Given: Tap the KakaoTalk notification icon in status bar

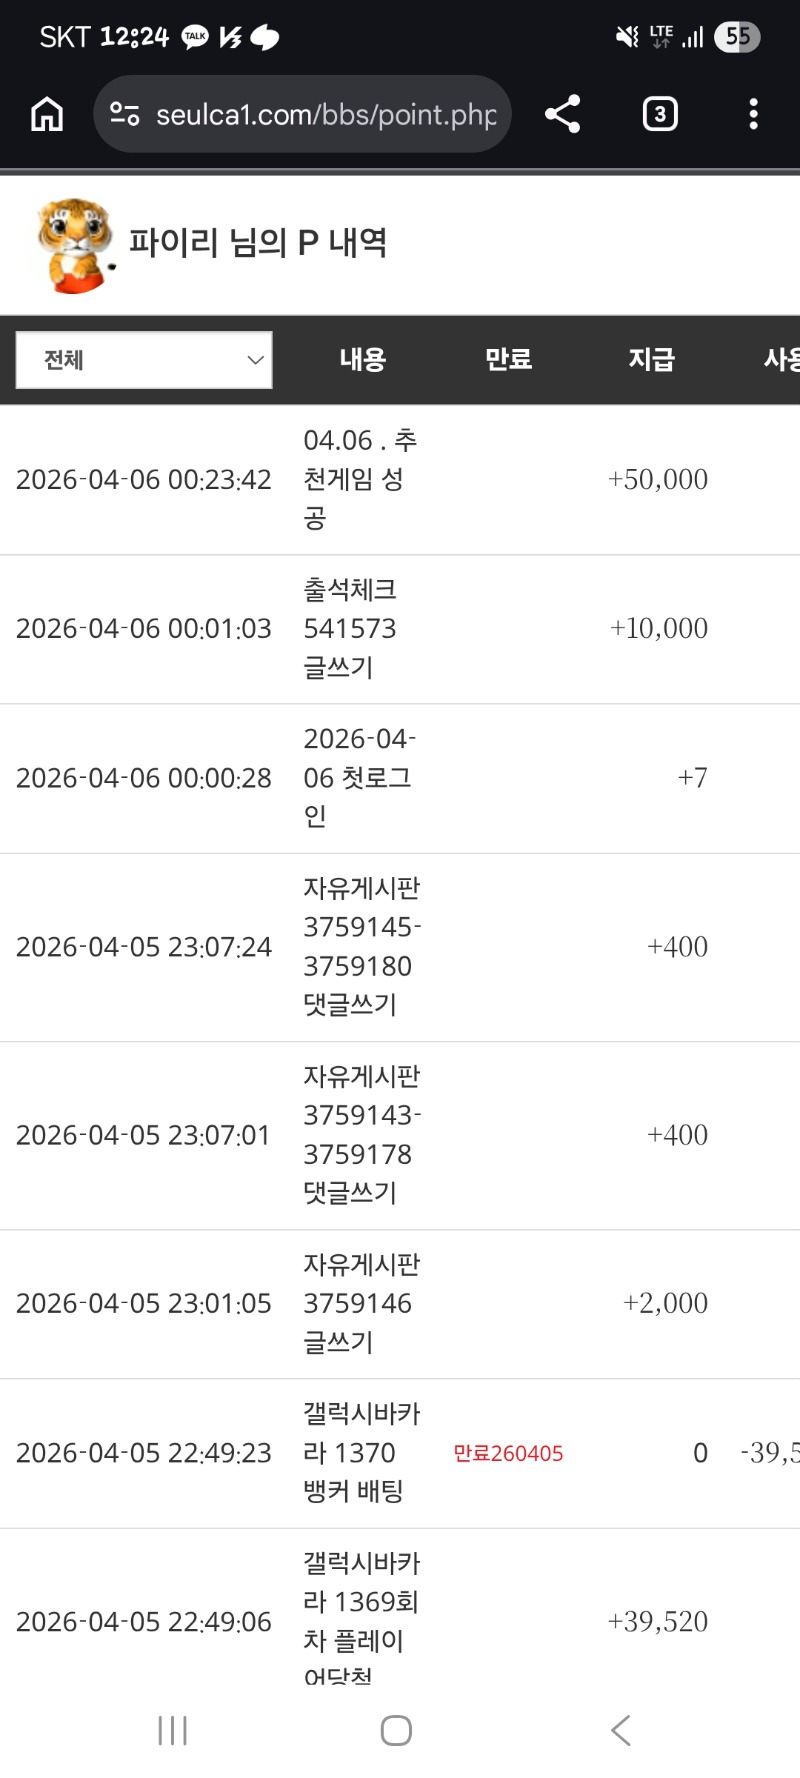Looking at the screenshot, I should (x=195, y=37).
